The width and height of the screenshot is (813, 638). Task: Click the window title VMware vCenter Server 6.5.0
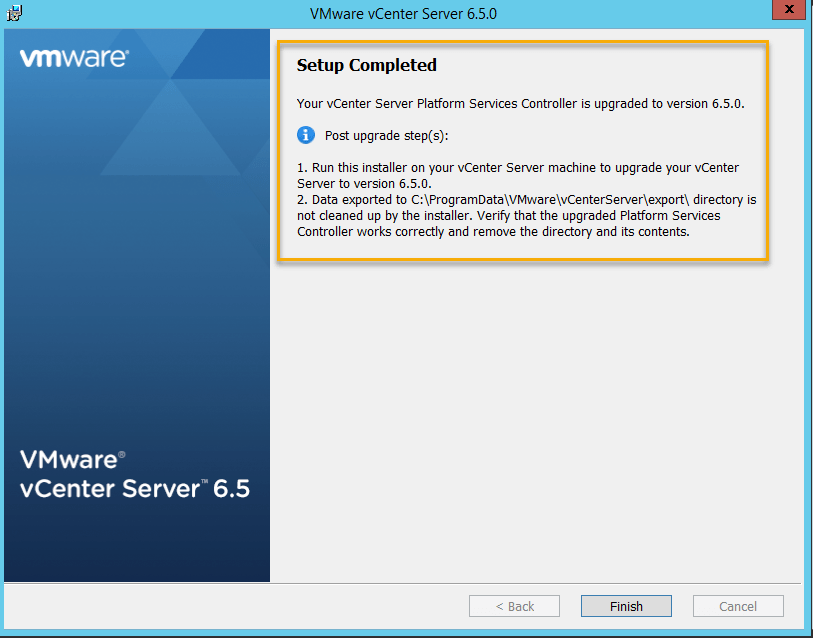click(404, 14)
